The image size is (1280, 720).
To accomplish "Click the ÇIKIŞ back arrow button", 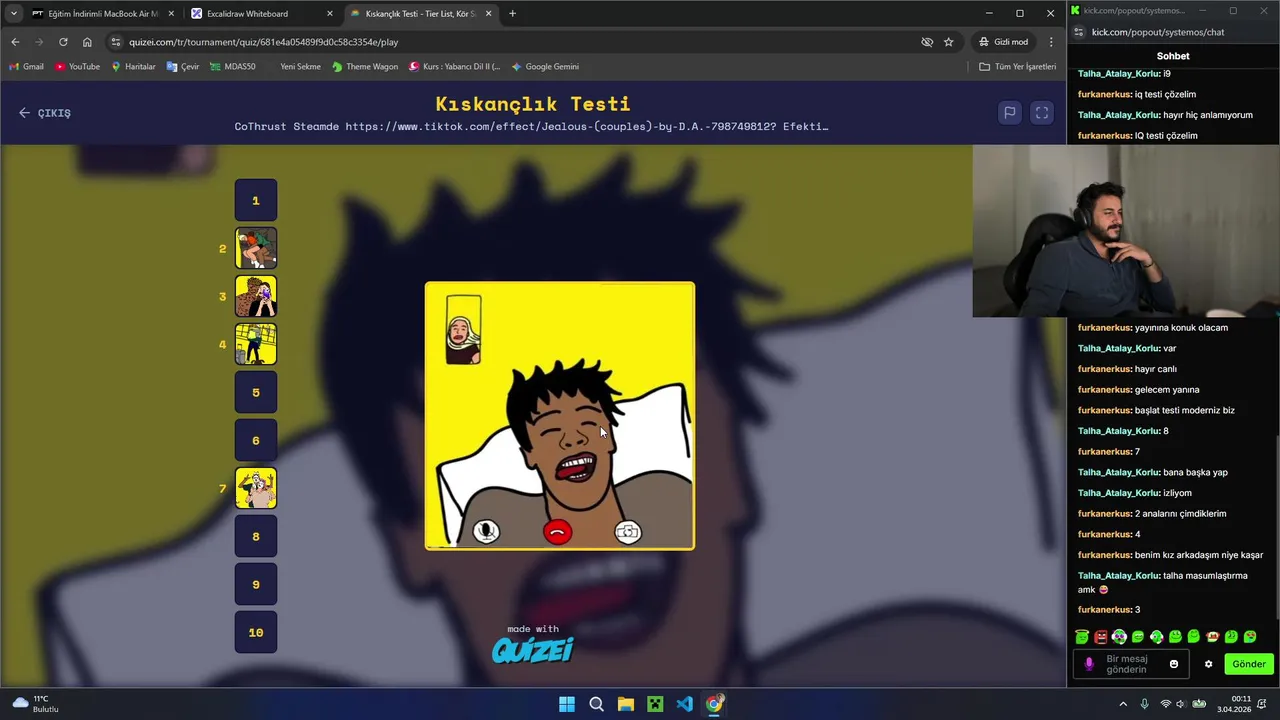I will 44,113.
